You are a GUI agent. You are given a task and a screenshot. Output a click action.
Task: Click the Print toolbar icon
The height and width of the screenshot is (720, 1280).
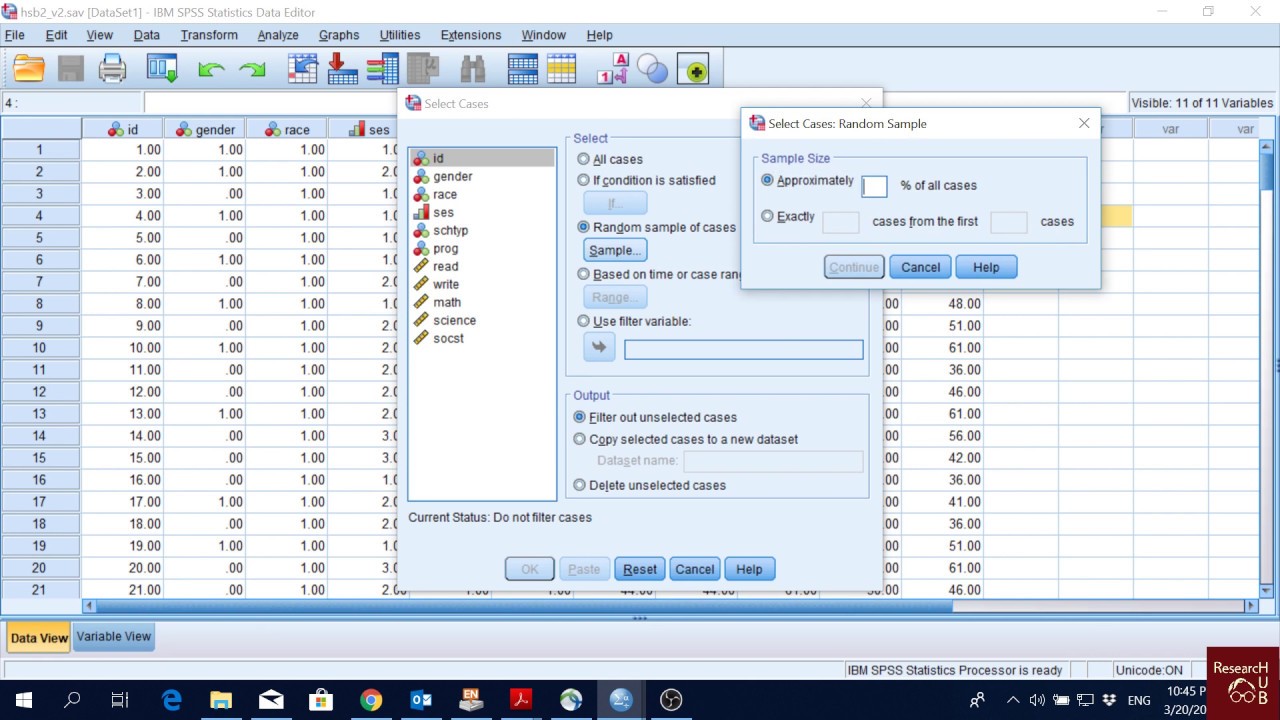(112, 69)
